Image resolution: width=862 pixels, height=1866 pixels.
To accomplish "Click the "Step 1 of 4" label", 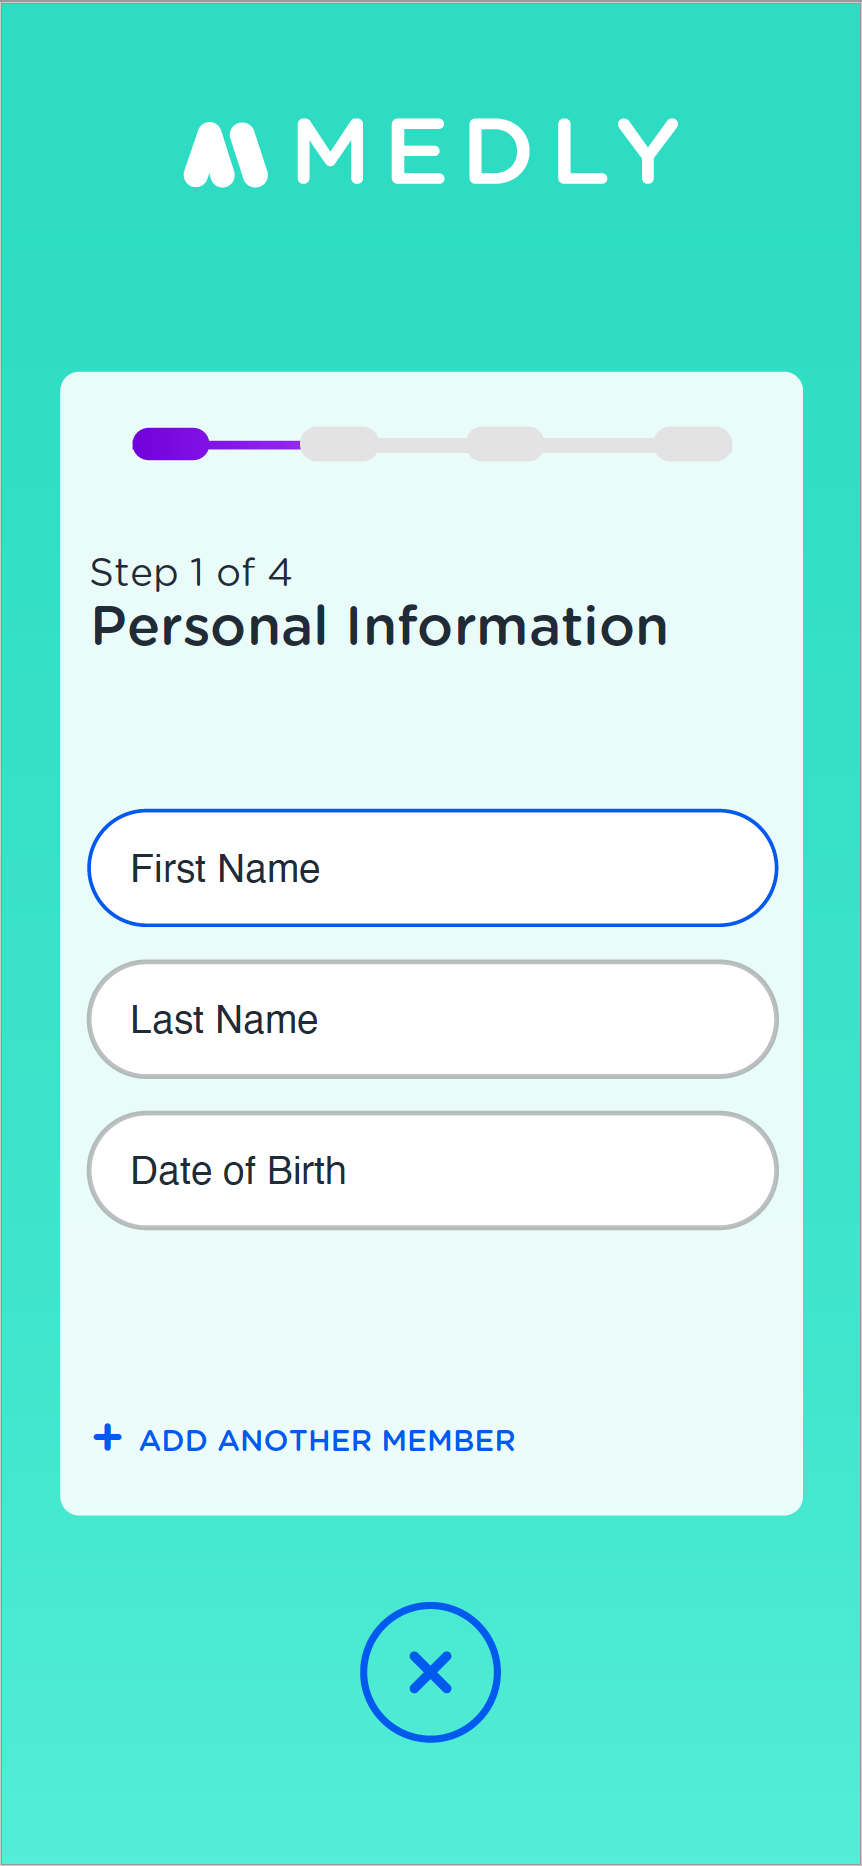I will point(191,573).
